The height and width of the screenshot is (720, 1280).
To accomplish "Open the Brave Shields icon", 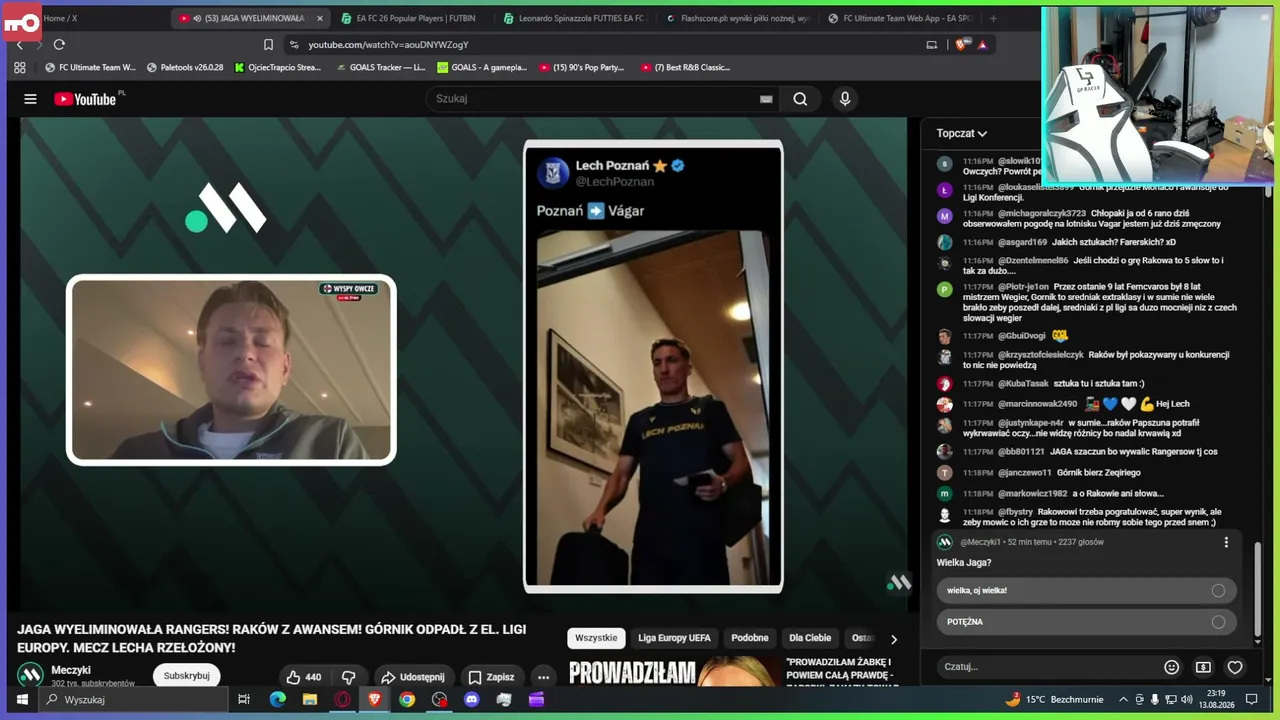I will pyautogui.click(x=962, y=44).
